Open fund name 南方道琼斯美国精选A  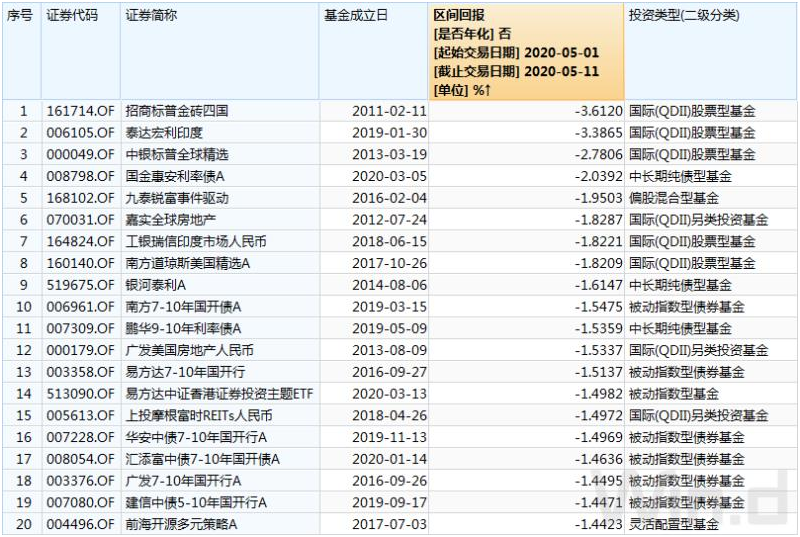pyautogui.click(x=188, y=264)
